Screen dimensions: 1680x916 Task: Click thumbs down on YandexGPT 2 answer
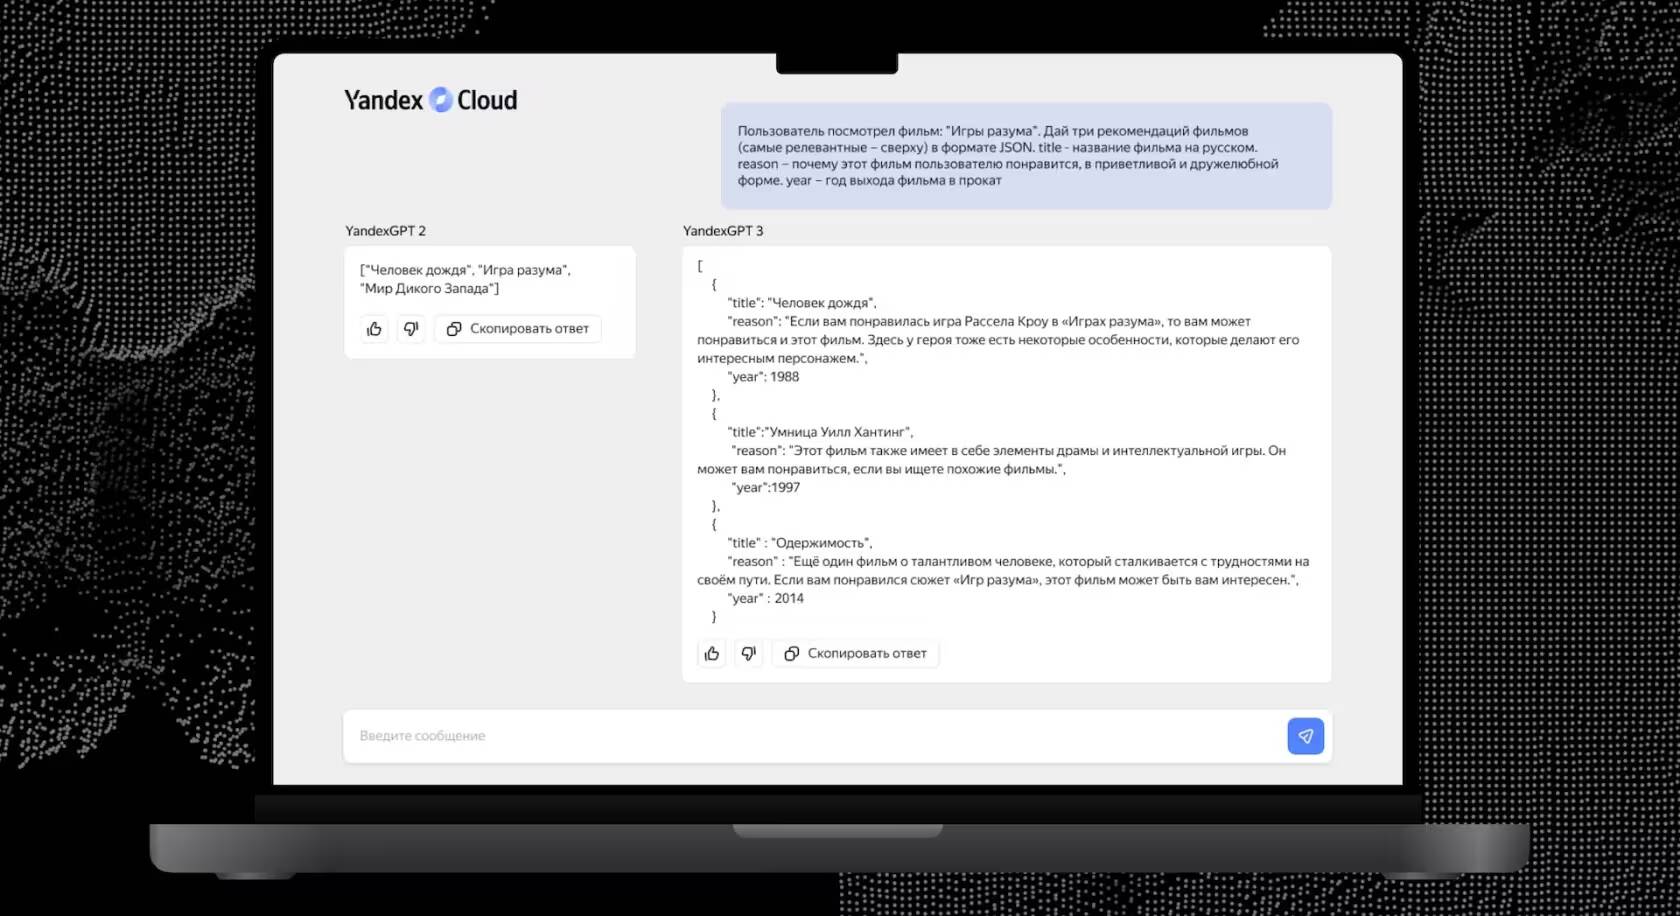pyautogui.click(x=411, y=329)
